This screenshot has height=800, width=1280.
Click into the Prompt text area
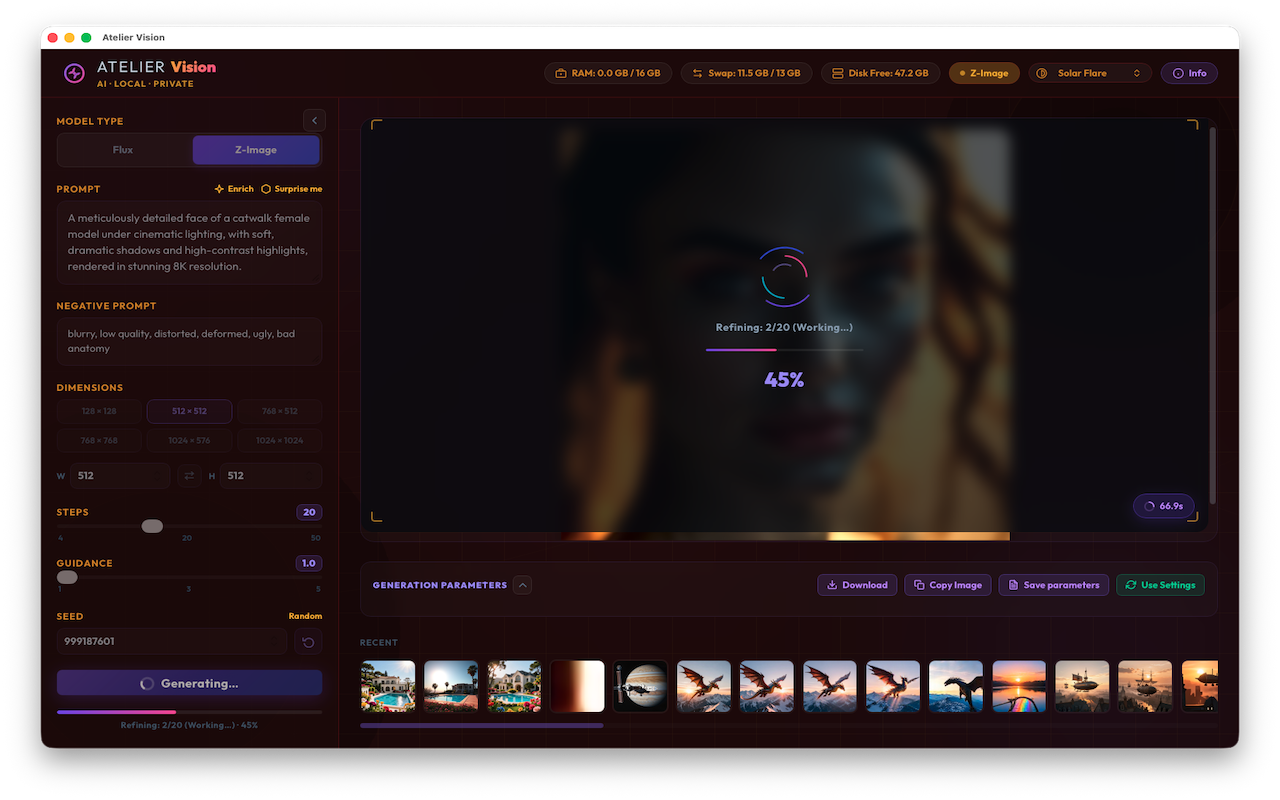pyautogui.click(x=189, y=242)
